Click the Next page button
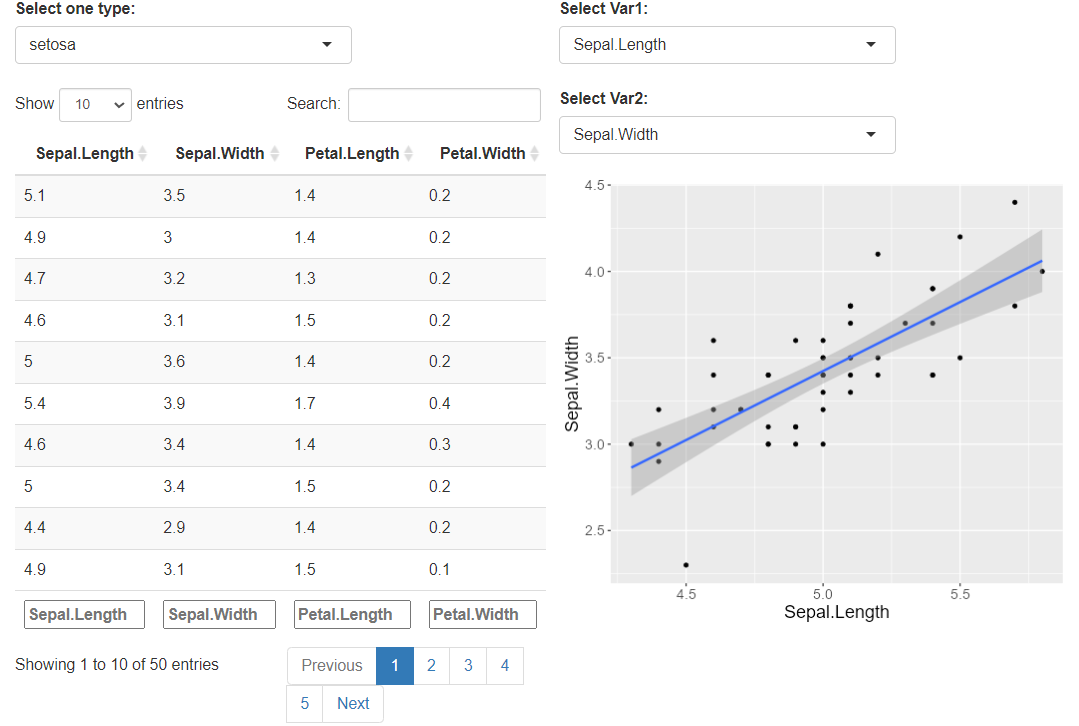 (x=353, y=704)
